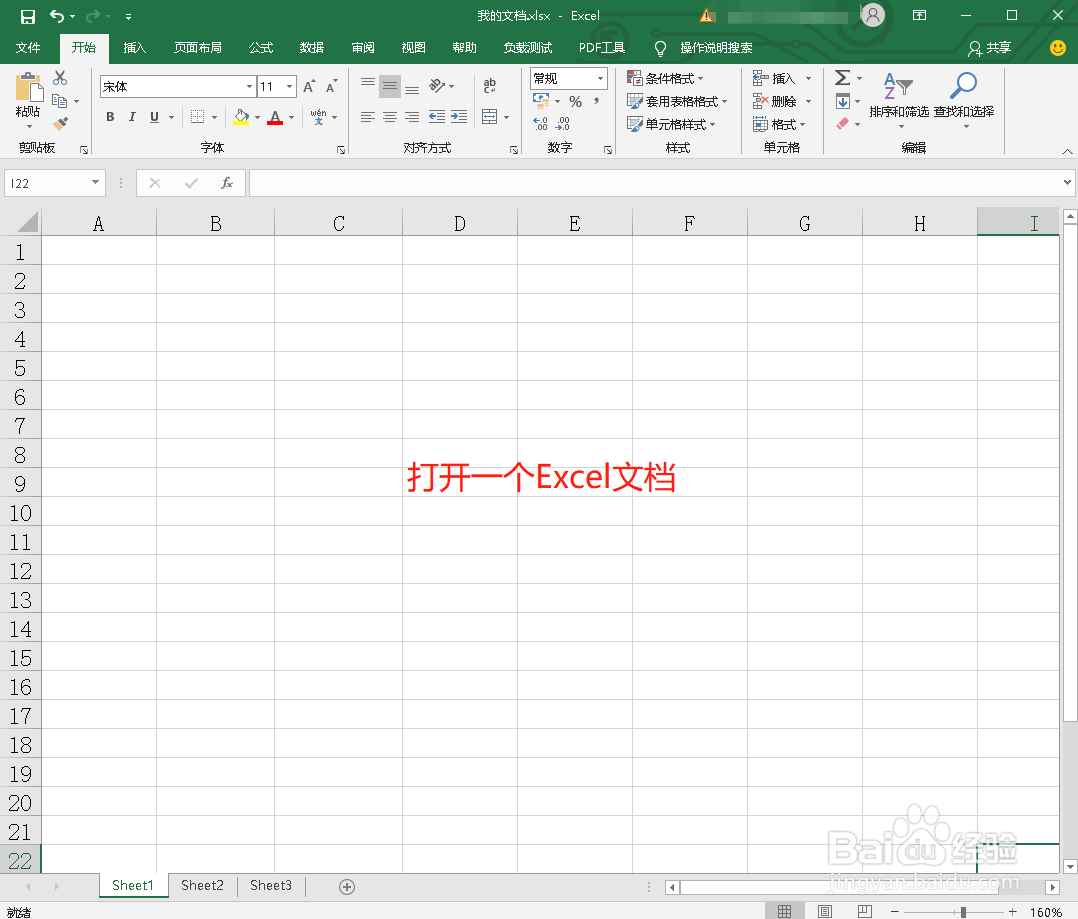Decrease zoom with the minus zoom control

click(893, 911)
